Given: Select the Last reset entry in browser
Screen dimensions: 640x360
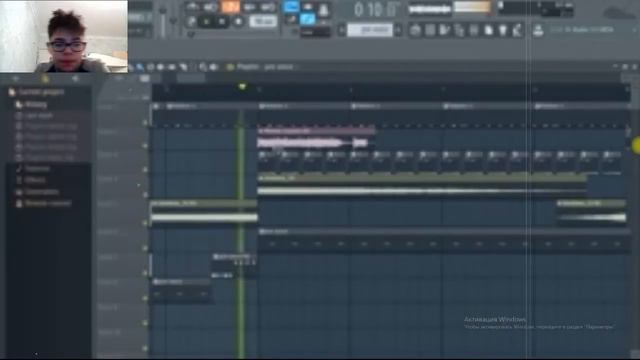Looking at the screenshot, I should coord(34,116).
